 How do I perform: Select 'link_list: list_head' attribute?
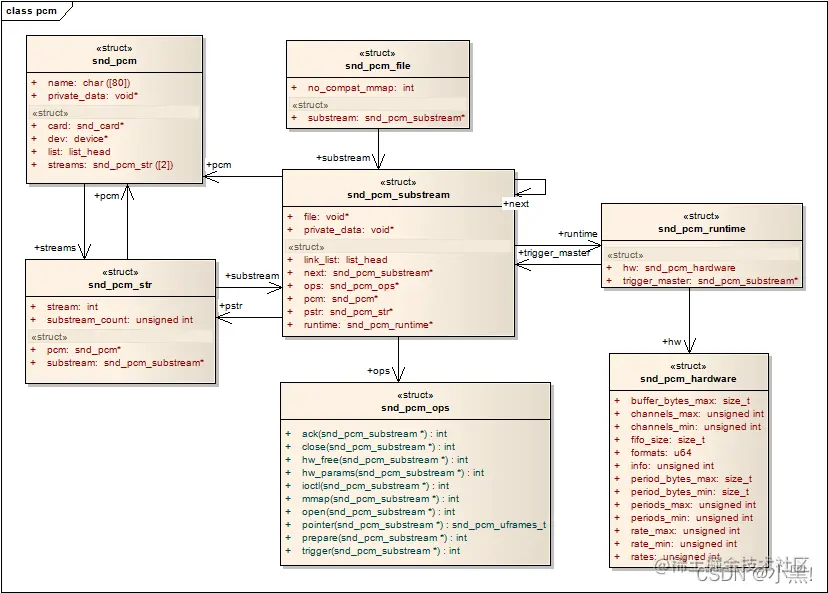(345, 260)
